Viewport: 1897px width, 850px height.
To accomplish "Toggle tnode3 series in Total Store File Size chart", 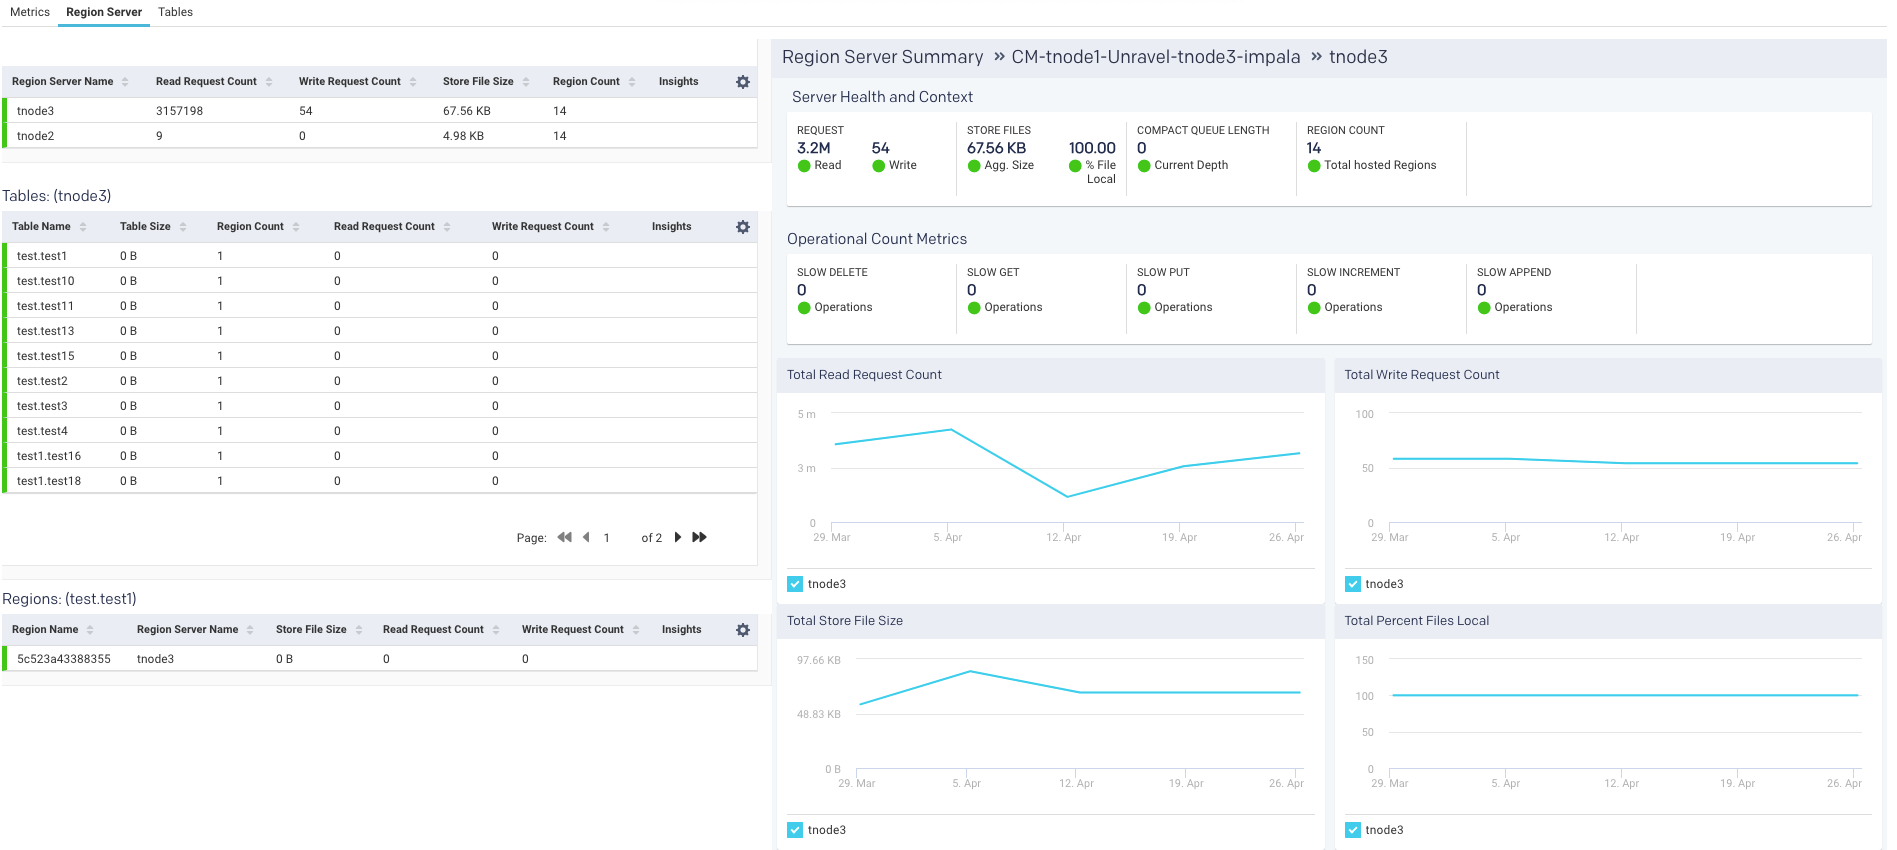I will 795,830.
